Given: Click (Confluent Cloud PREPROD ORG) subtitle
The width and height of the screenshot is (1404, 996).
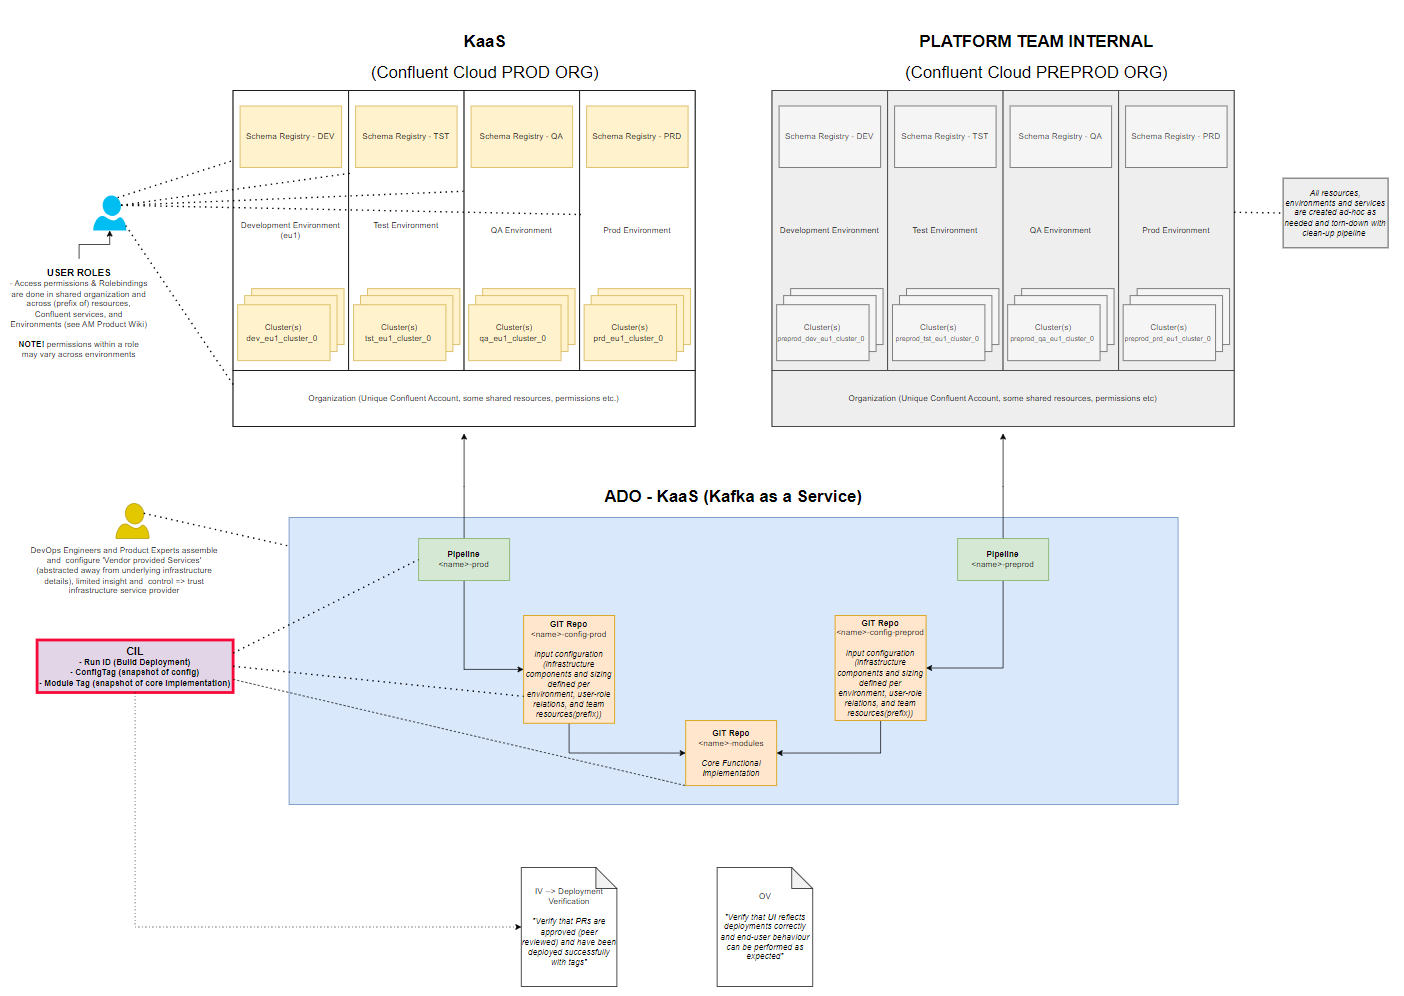Looking at the screenshot, I should pyautogui.click(x=1036, y=72).
